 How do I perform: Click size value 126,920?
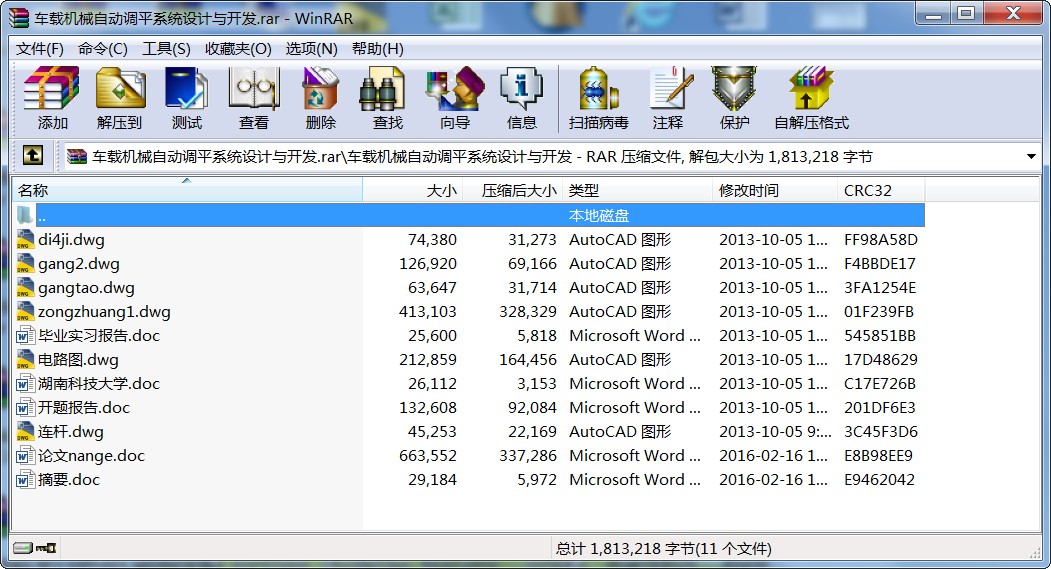point(428,263)
